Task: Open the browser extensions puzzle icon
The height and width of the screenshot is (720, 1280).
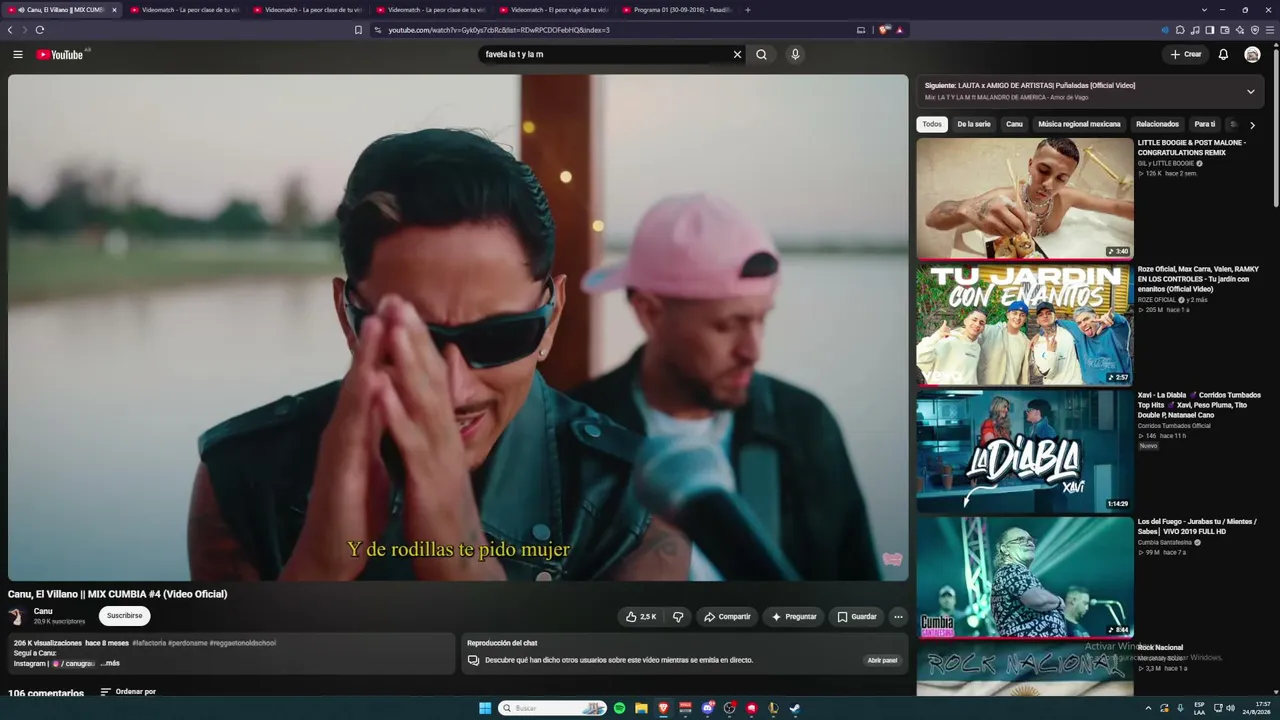Action: 1180,30
